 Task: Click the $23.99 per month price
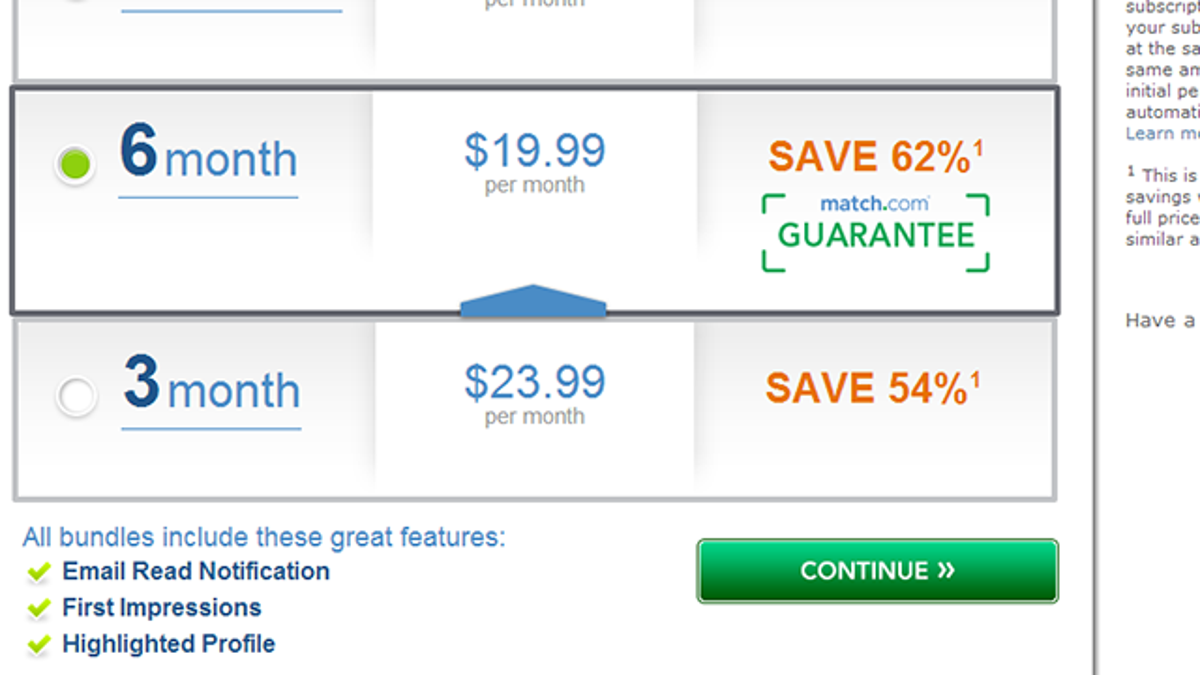[535, 393]
